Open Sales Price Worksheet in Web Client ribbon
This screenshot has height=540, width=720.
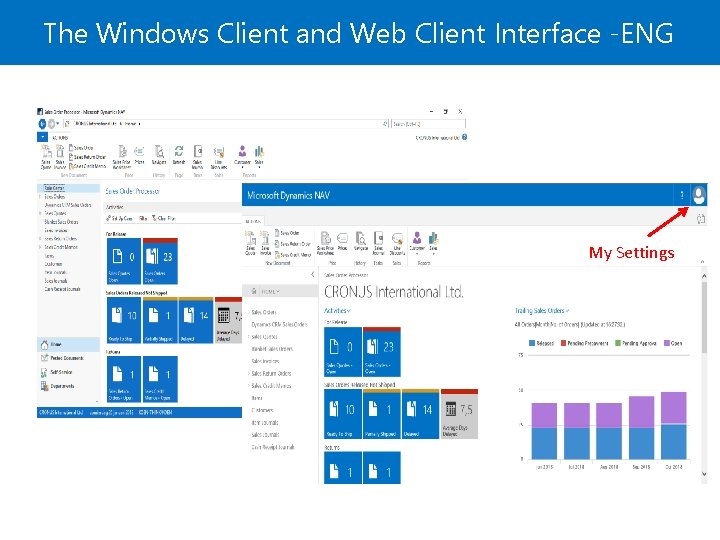[326, 243]
